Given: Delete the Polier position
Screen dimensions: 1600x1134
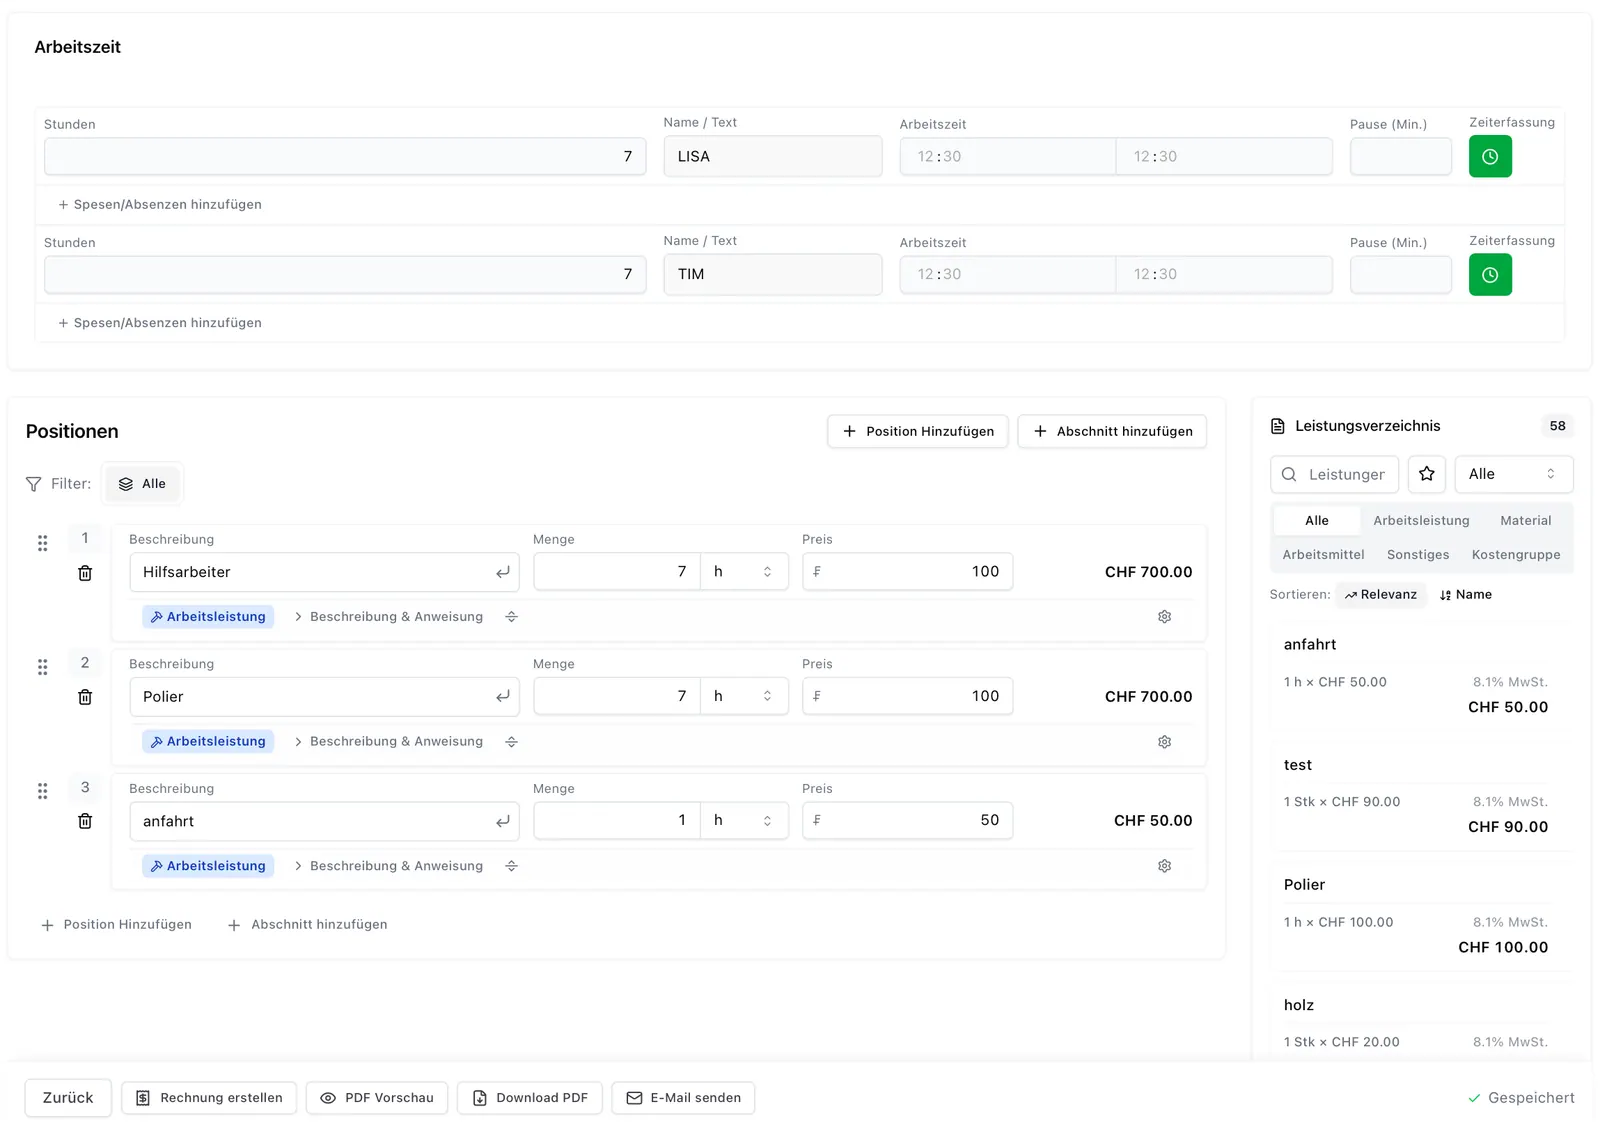Looking at the screenshot, I should click(x=85, y=697).
